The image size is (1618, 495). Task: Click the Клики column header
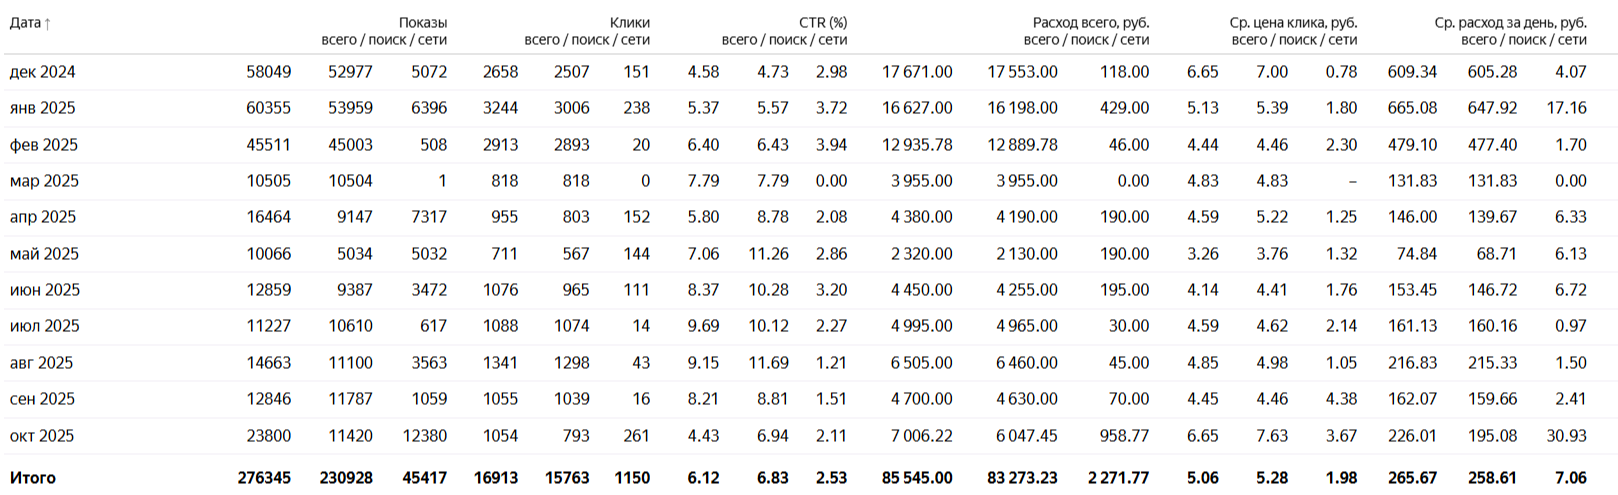[629, 22]
